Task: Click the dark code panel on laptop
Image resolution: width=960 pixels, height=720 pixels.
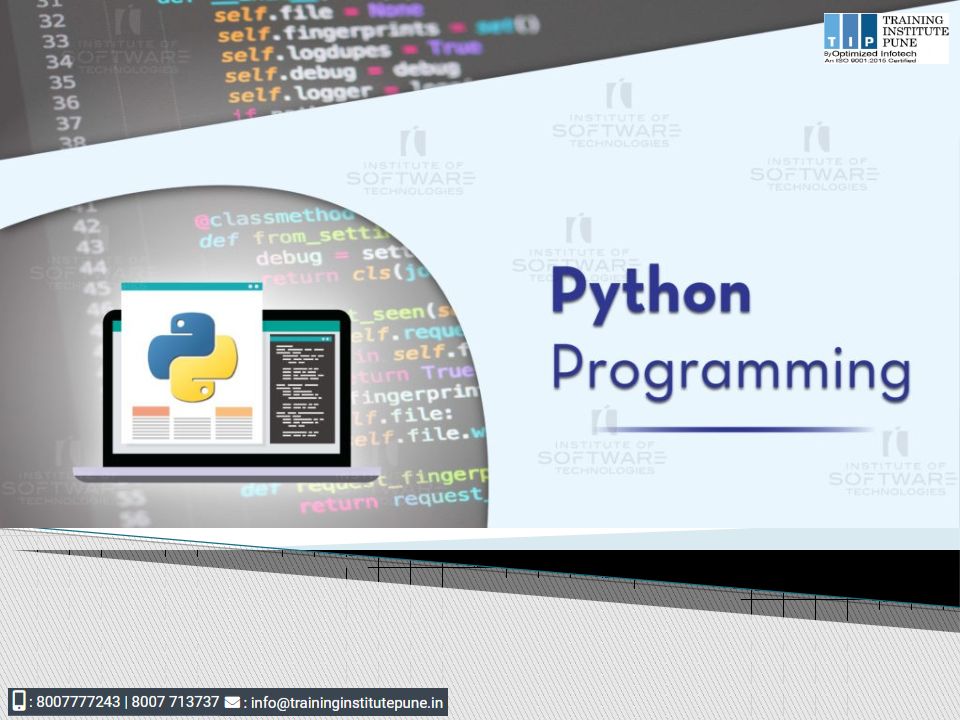Action: pyautogui.click(x=304, y=389)
